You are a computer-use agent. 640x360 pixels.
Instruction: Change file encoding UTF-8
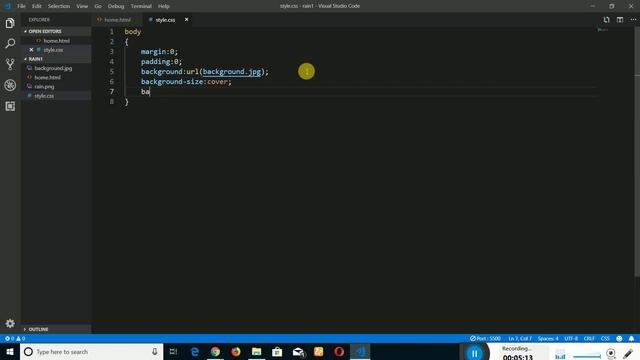(571, 338)
